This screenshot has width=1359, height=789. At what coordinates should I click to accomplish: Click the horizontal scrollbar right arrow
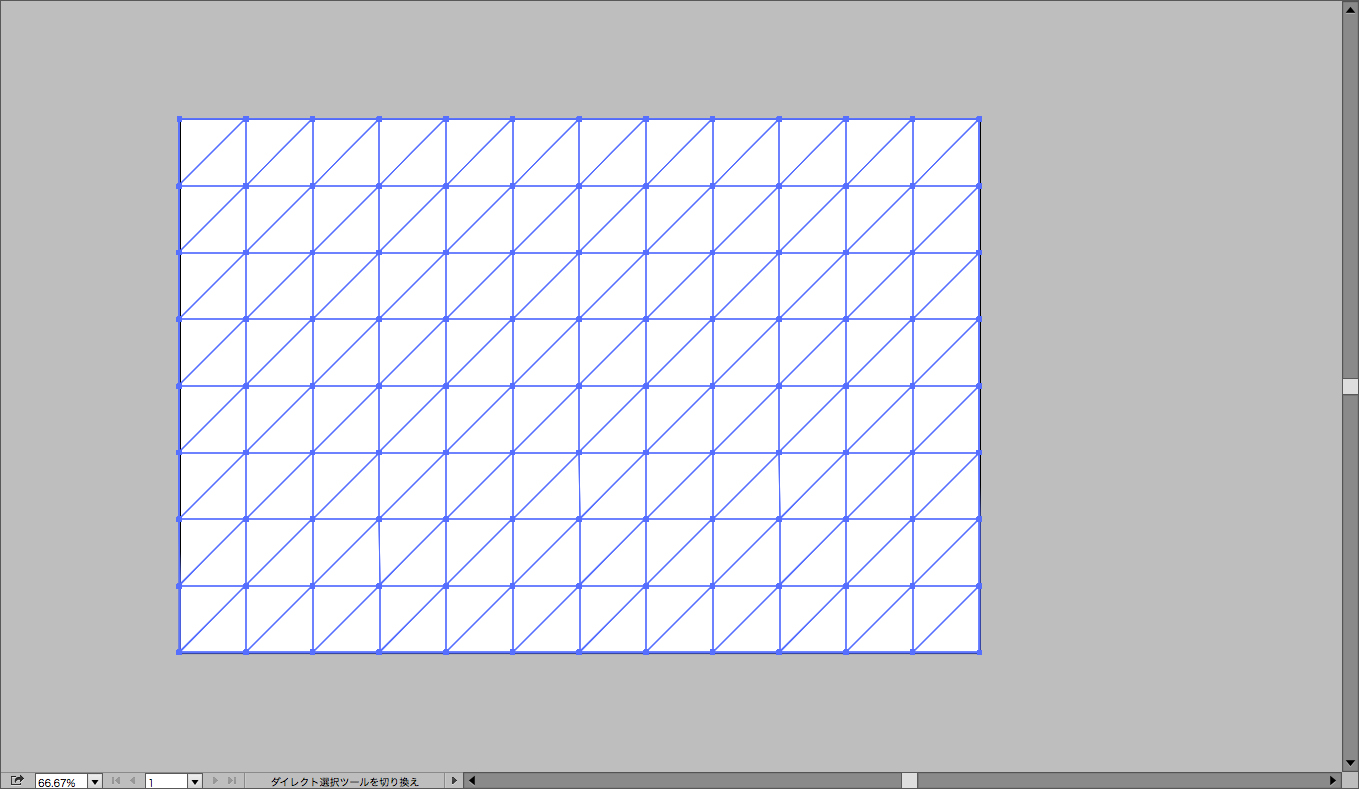(x=1332, y=780)
